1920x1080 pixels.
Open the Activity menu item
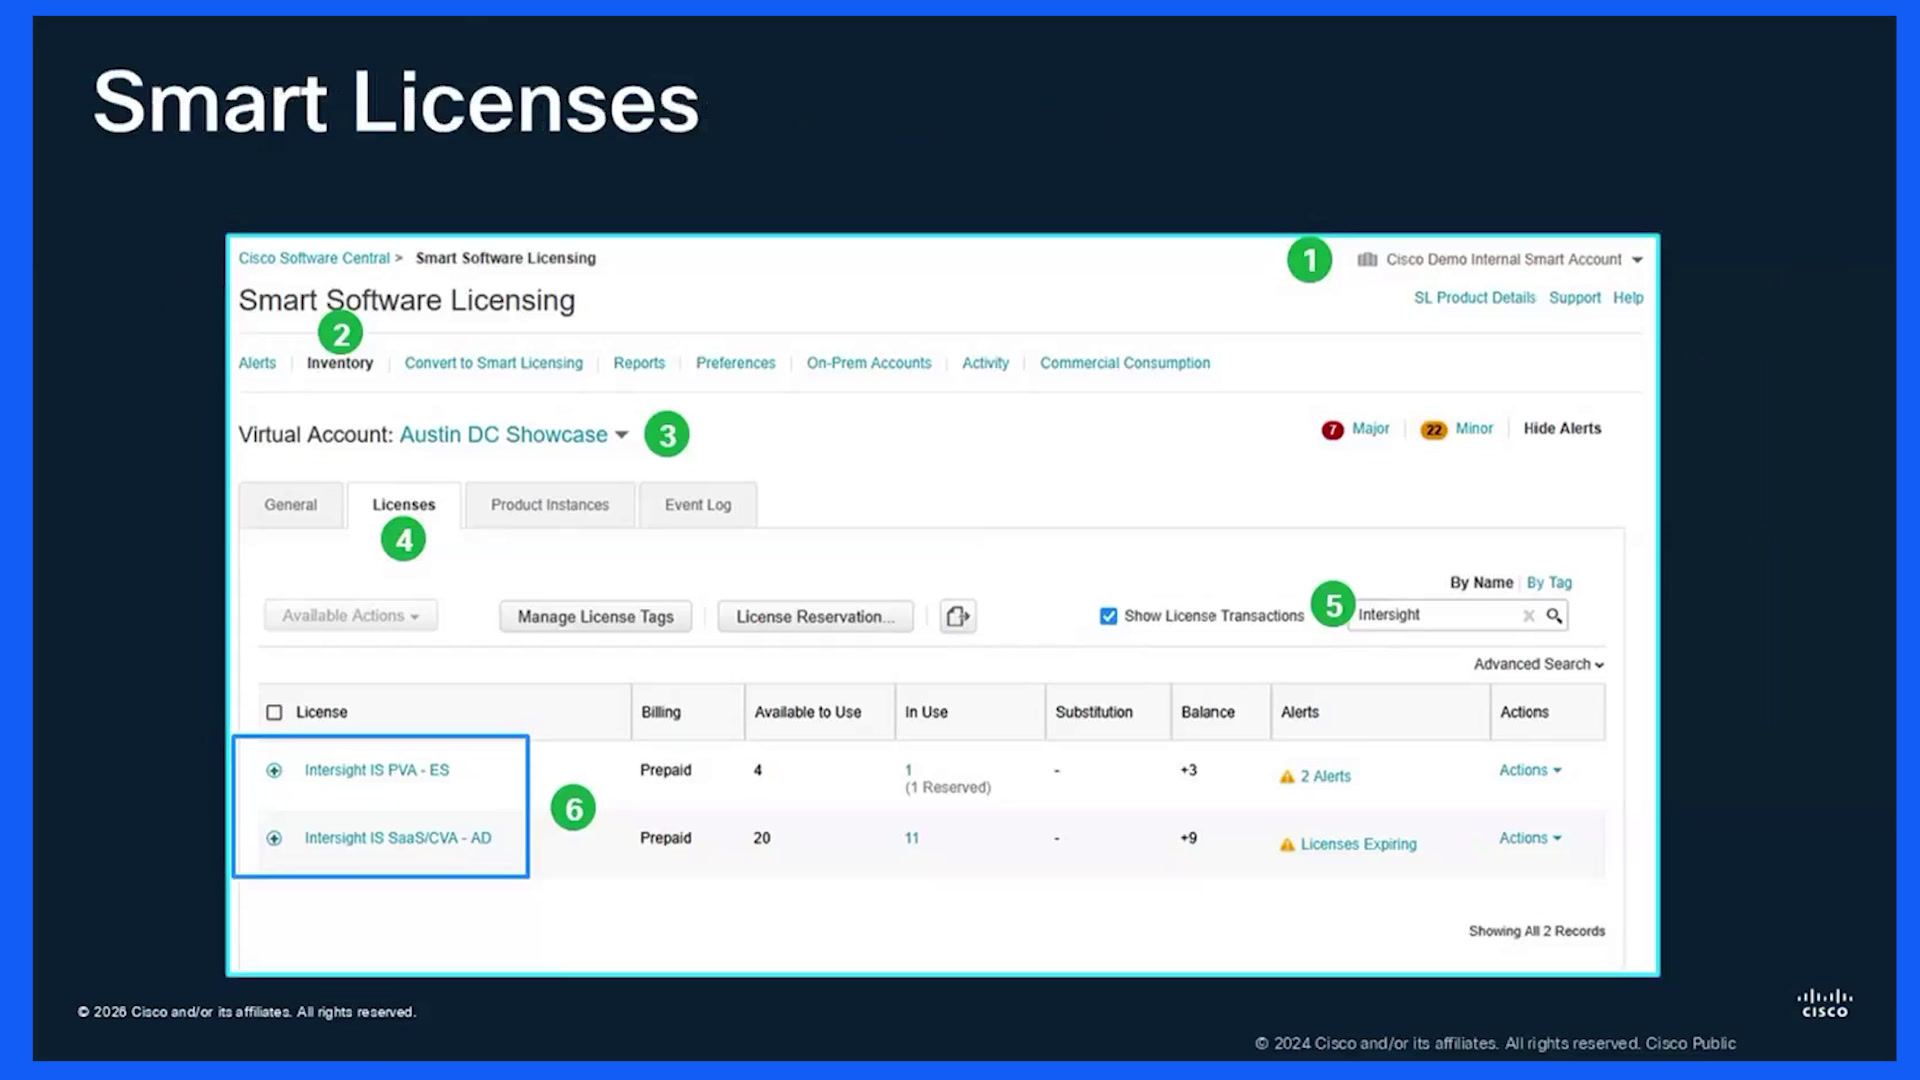(x=986, y=363)
